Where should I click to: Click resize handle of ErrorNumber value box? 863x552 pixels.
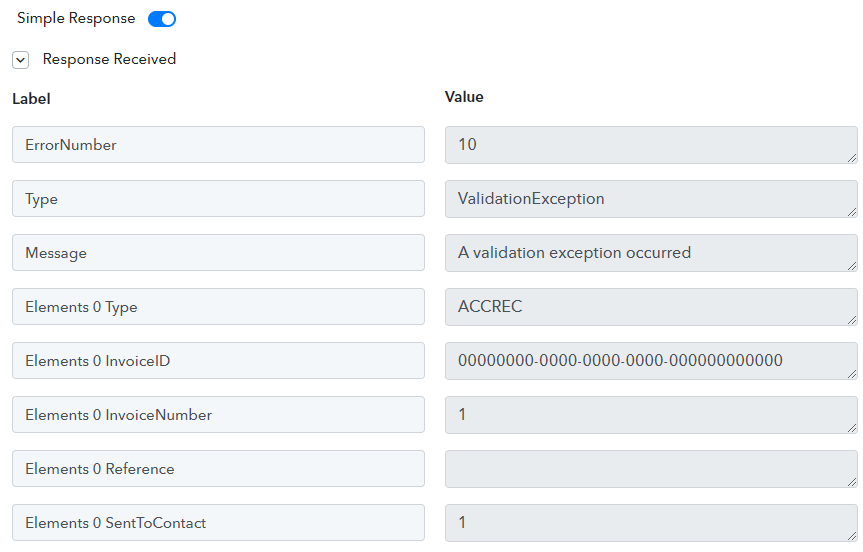coord(852,158)
